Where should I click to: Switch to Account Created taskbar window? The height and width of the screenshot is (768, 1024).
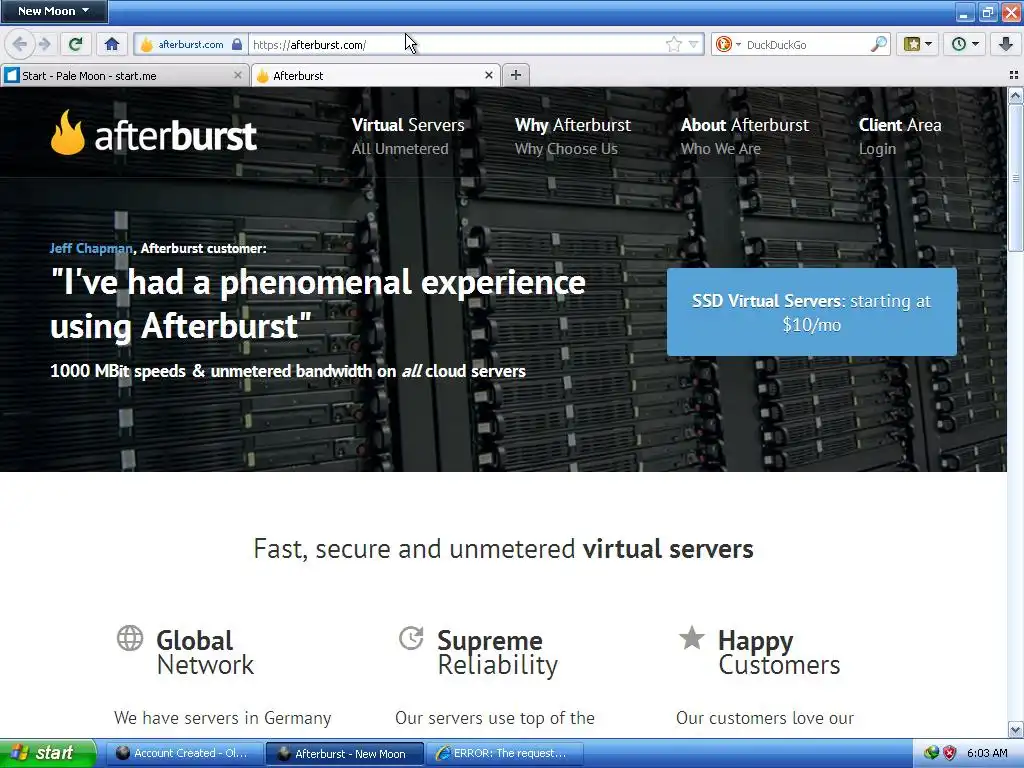pos(184,753)
